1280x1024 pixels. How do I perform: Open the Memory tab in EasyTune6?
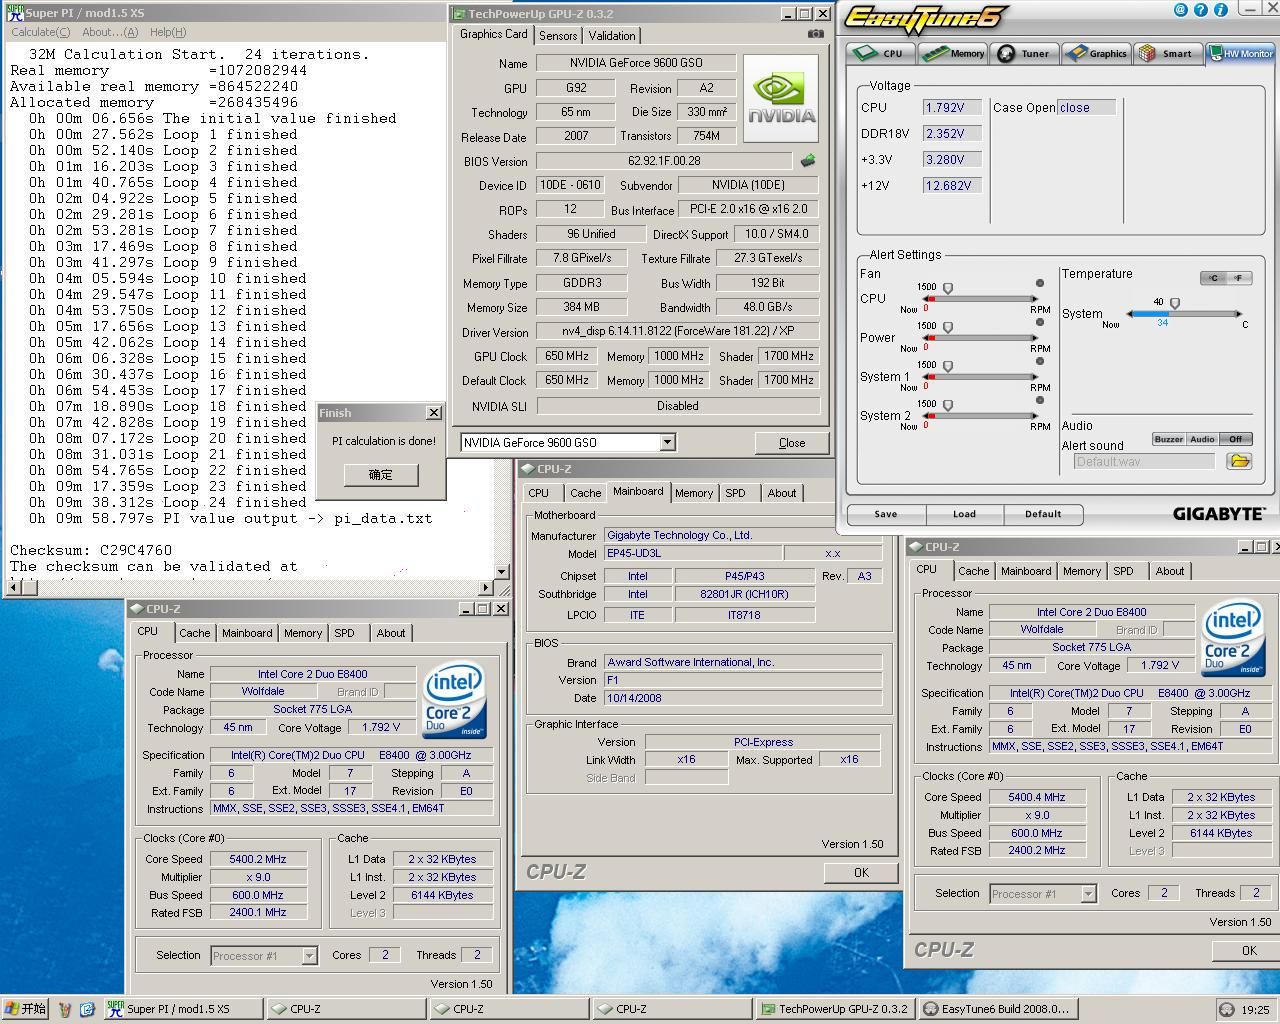click(x=954, y=53)
